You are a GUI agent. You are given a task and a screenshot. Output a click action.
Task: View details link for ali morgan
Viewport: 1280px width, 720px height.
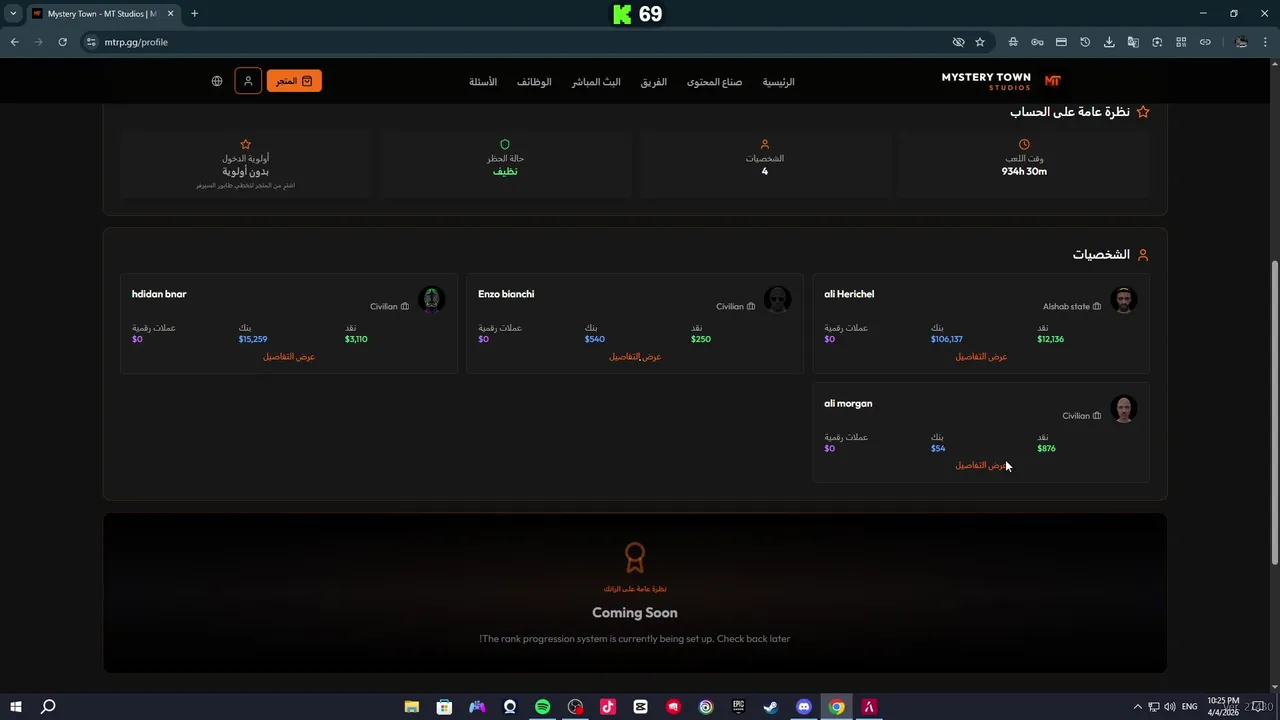pyautogui.click(x=981, y=465)
